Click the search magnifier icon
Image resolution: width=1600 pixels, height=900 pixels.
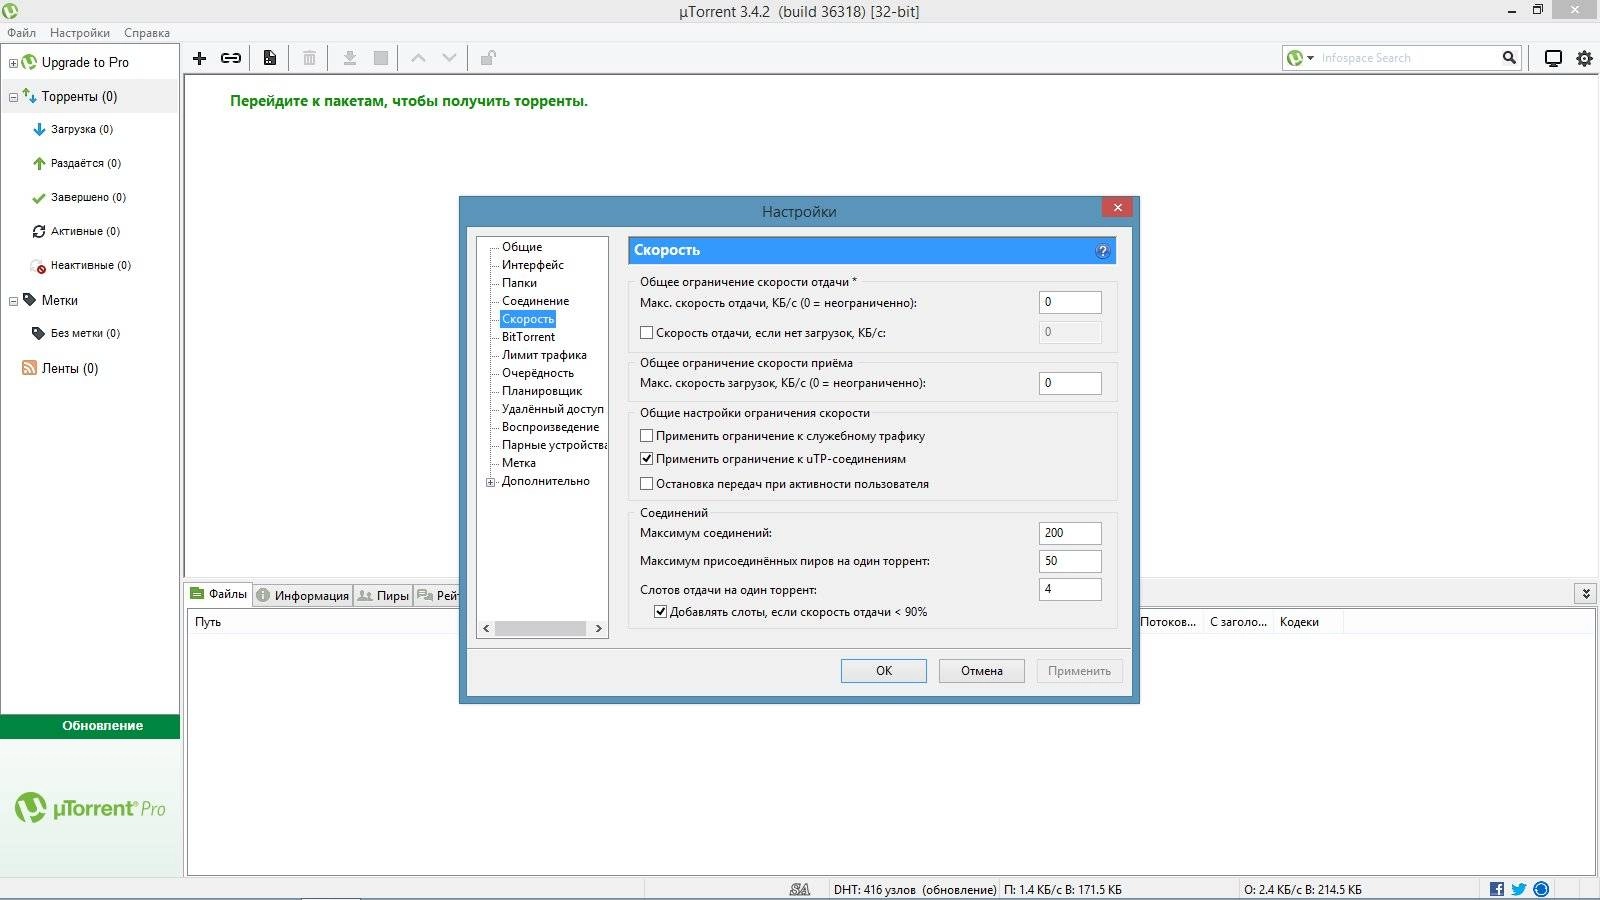[1509, 58]
